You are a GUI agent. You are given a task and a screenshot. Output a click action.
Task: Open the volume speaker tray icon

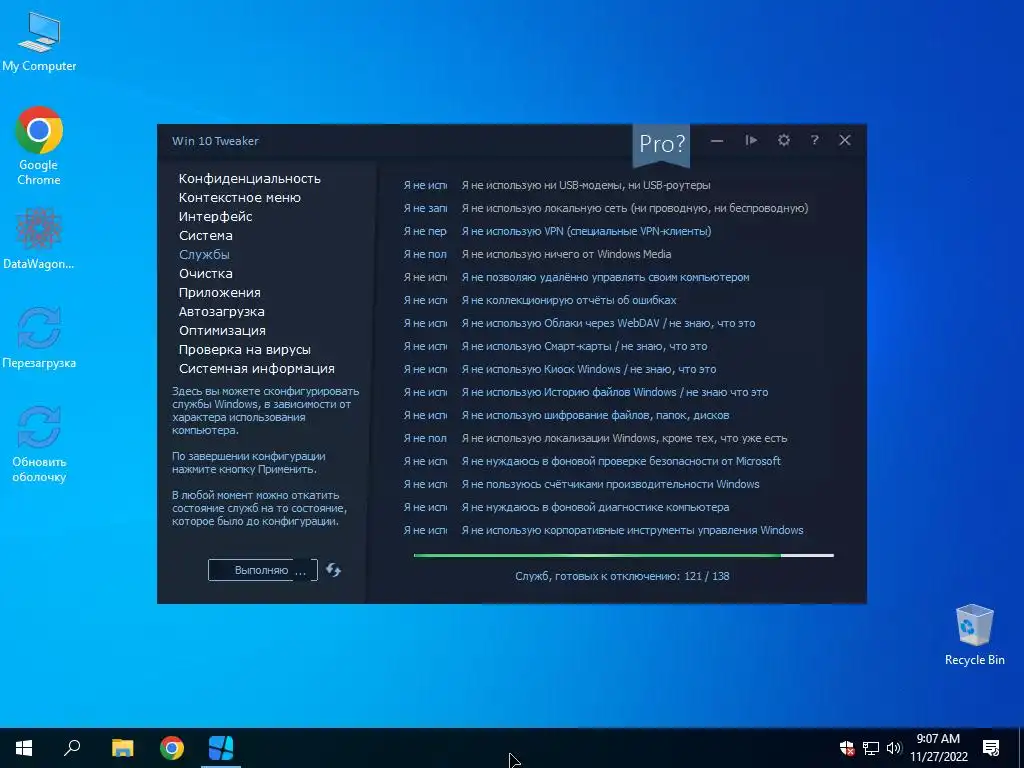coord(894,748)
